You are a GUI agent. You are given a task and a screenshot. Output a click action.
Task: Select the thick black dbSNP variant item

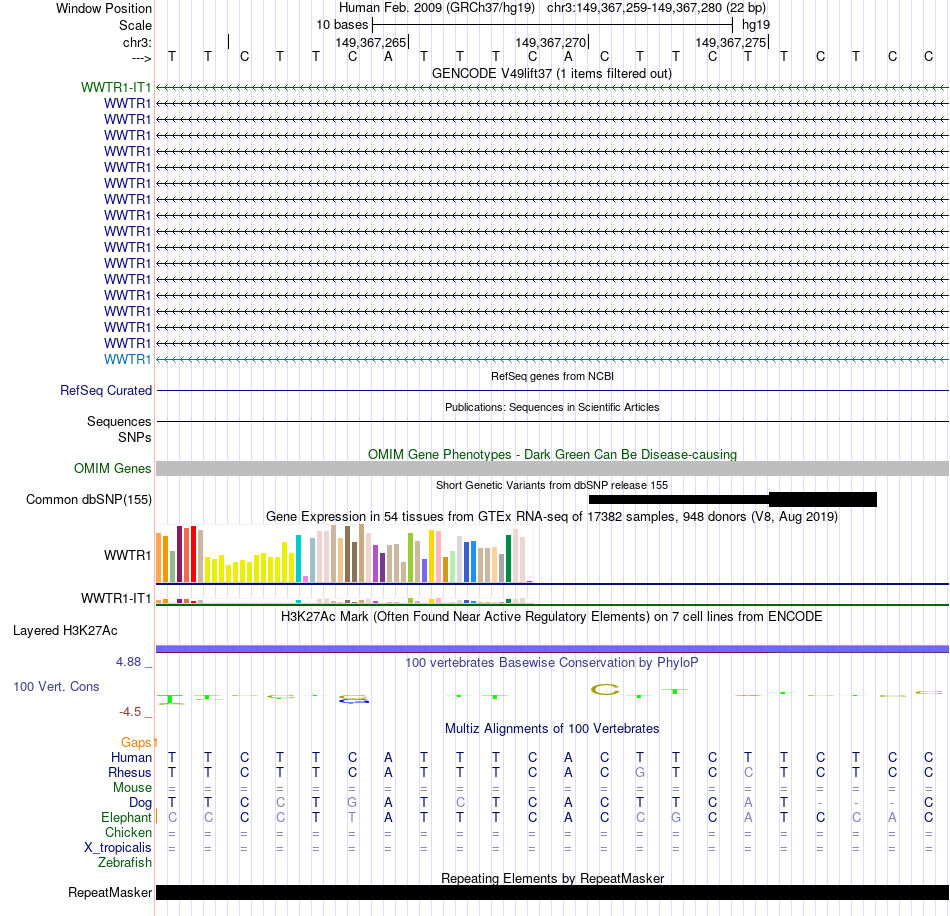tap(823, 499)
